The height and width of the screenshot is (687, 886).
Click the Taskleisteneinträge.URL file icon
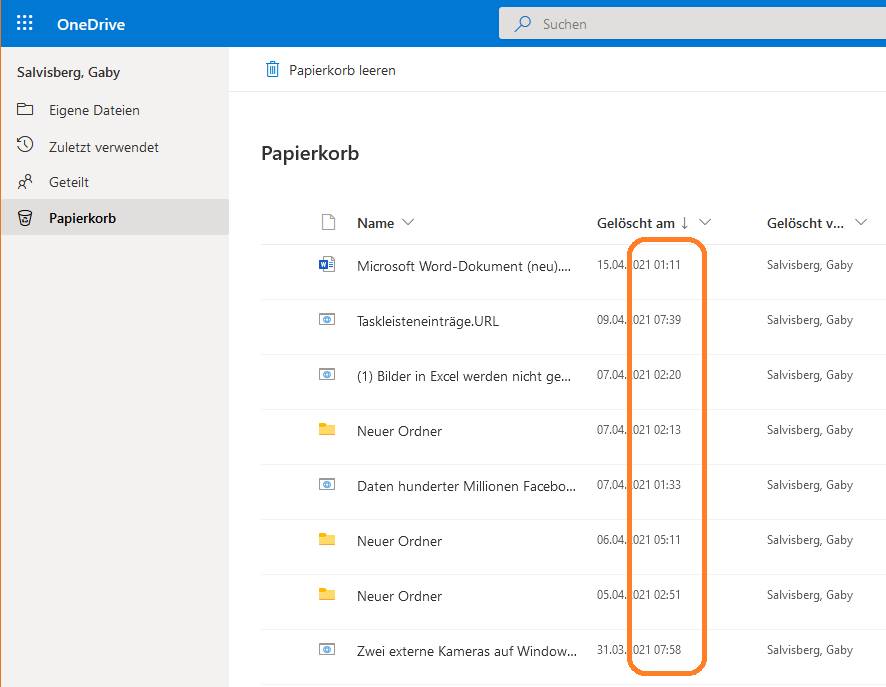326,320
